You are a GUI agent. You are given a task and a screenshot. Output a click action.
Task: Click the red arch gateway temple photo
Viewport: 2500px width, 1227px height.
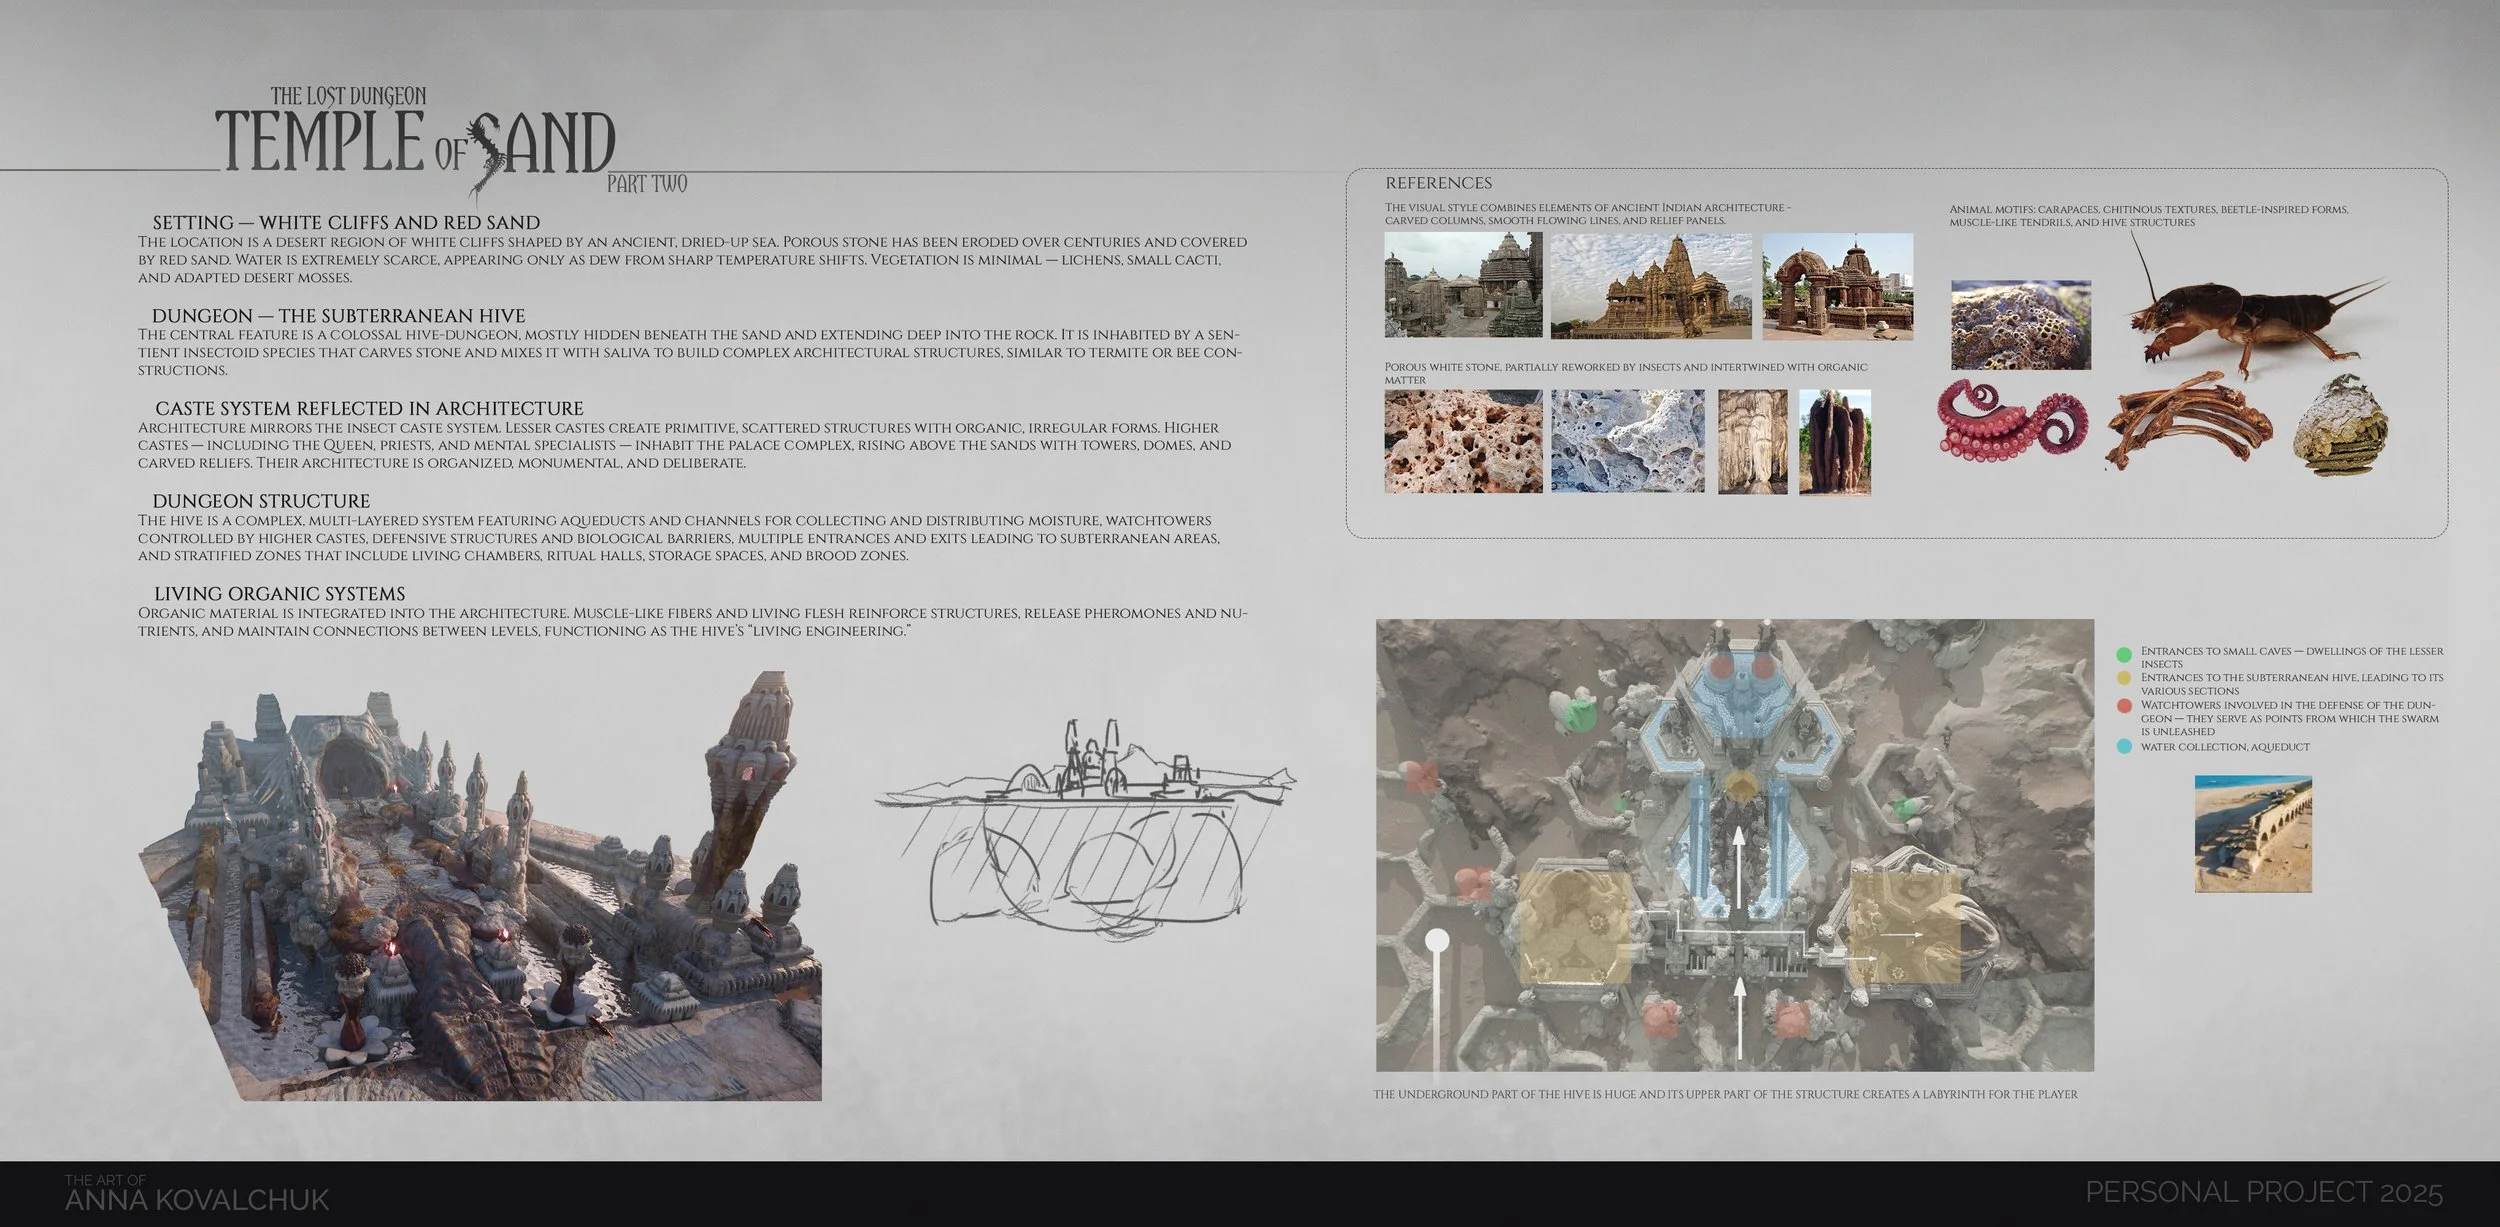click(x=1837, y=286)
